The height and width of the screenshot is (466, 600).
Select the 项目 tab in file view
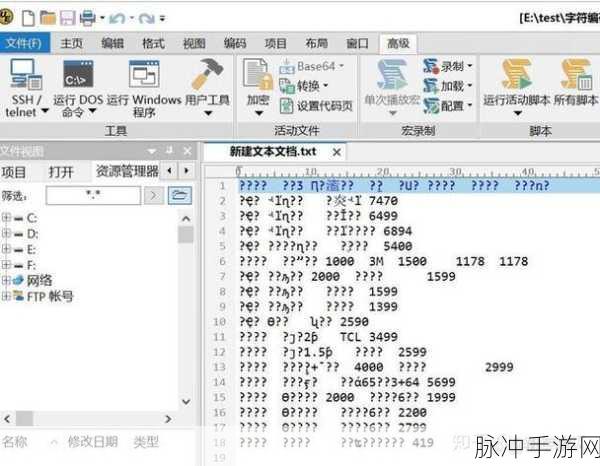point(14,172)
